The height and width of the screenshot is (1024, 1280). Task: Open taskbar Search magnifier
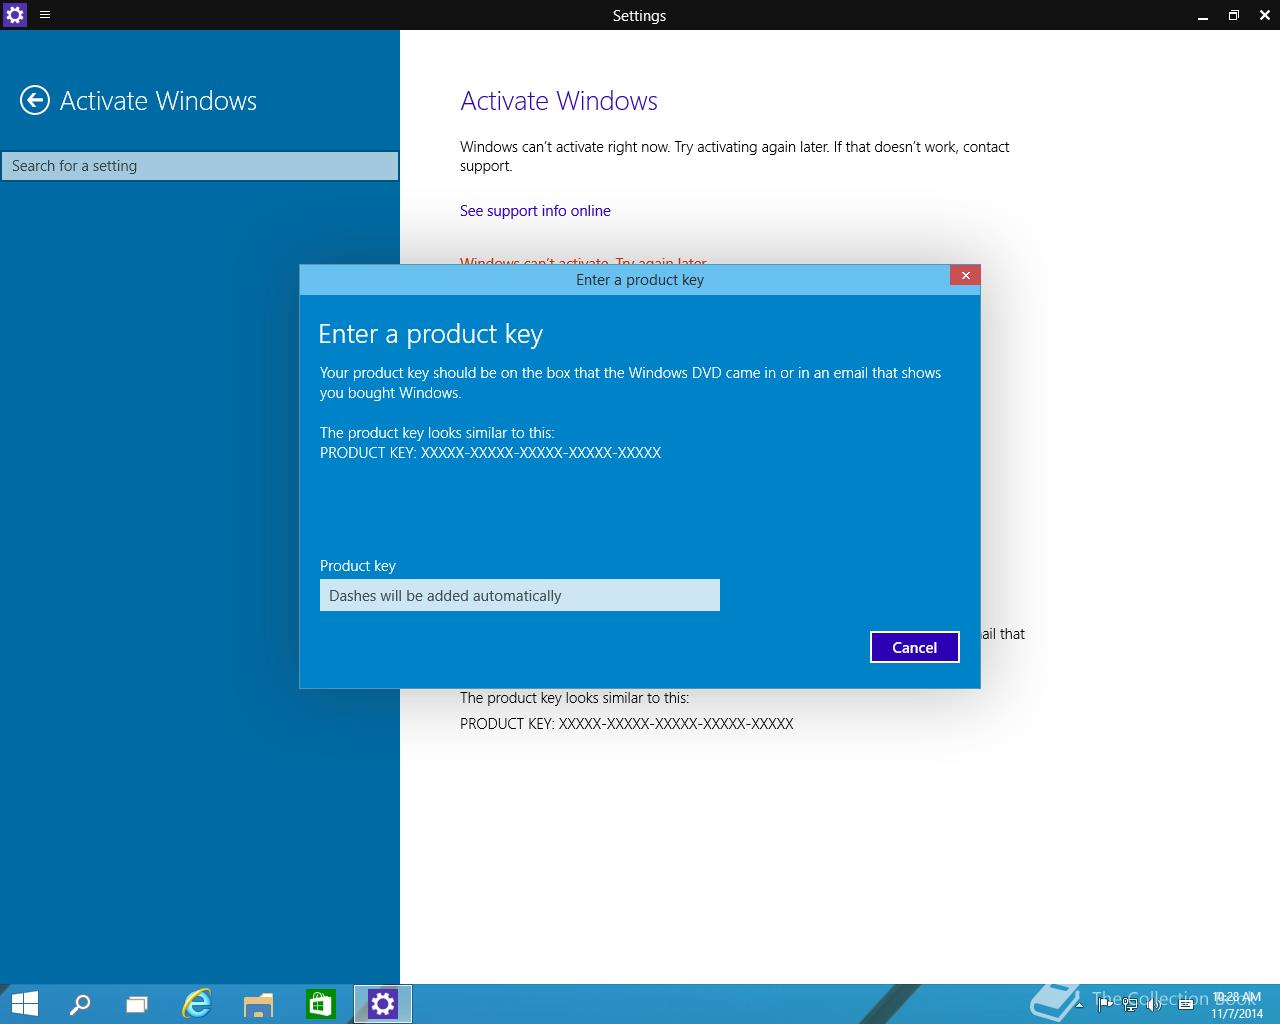point(79,1004)
